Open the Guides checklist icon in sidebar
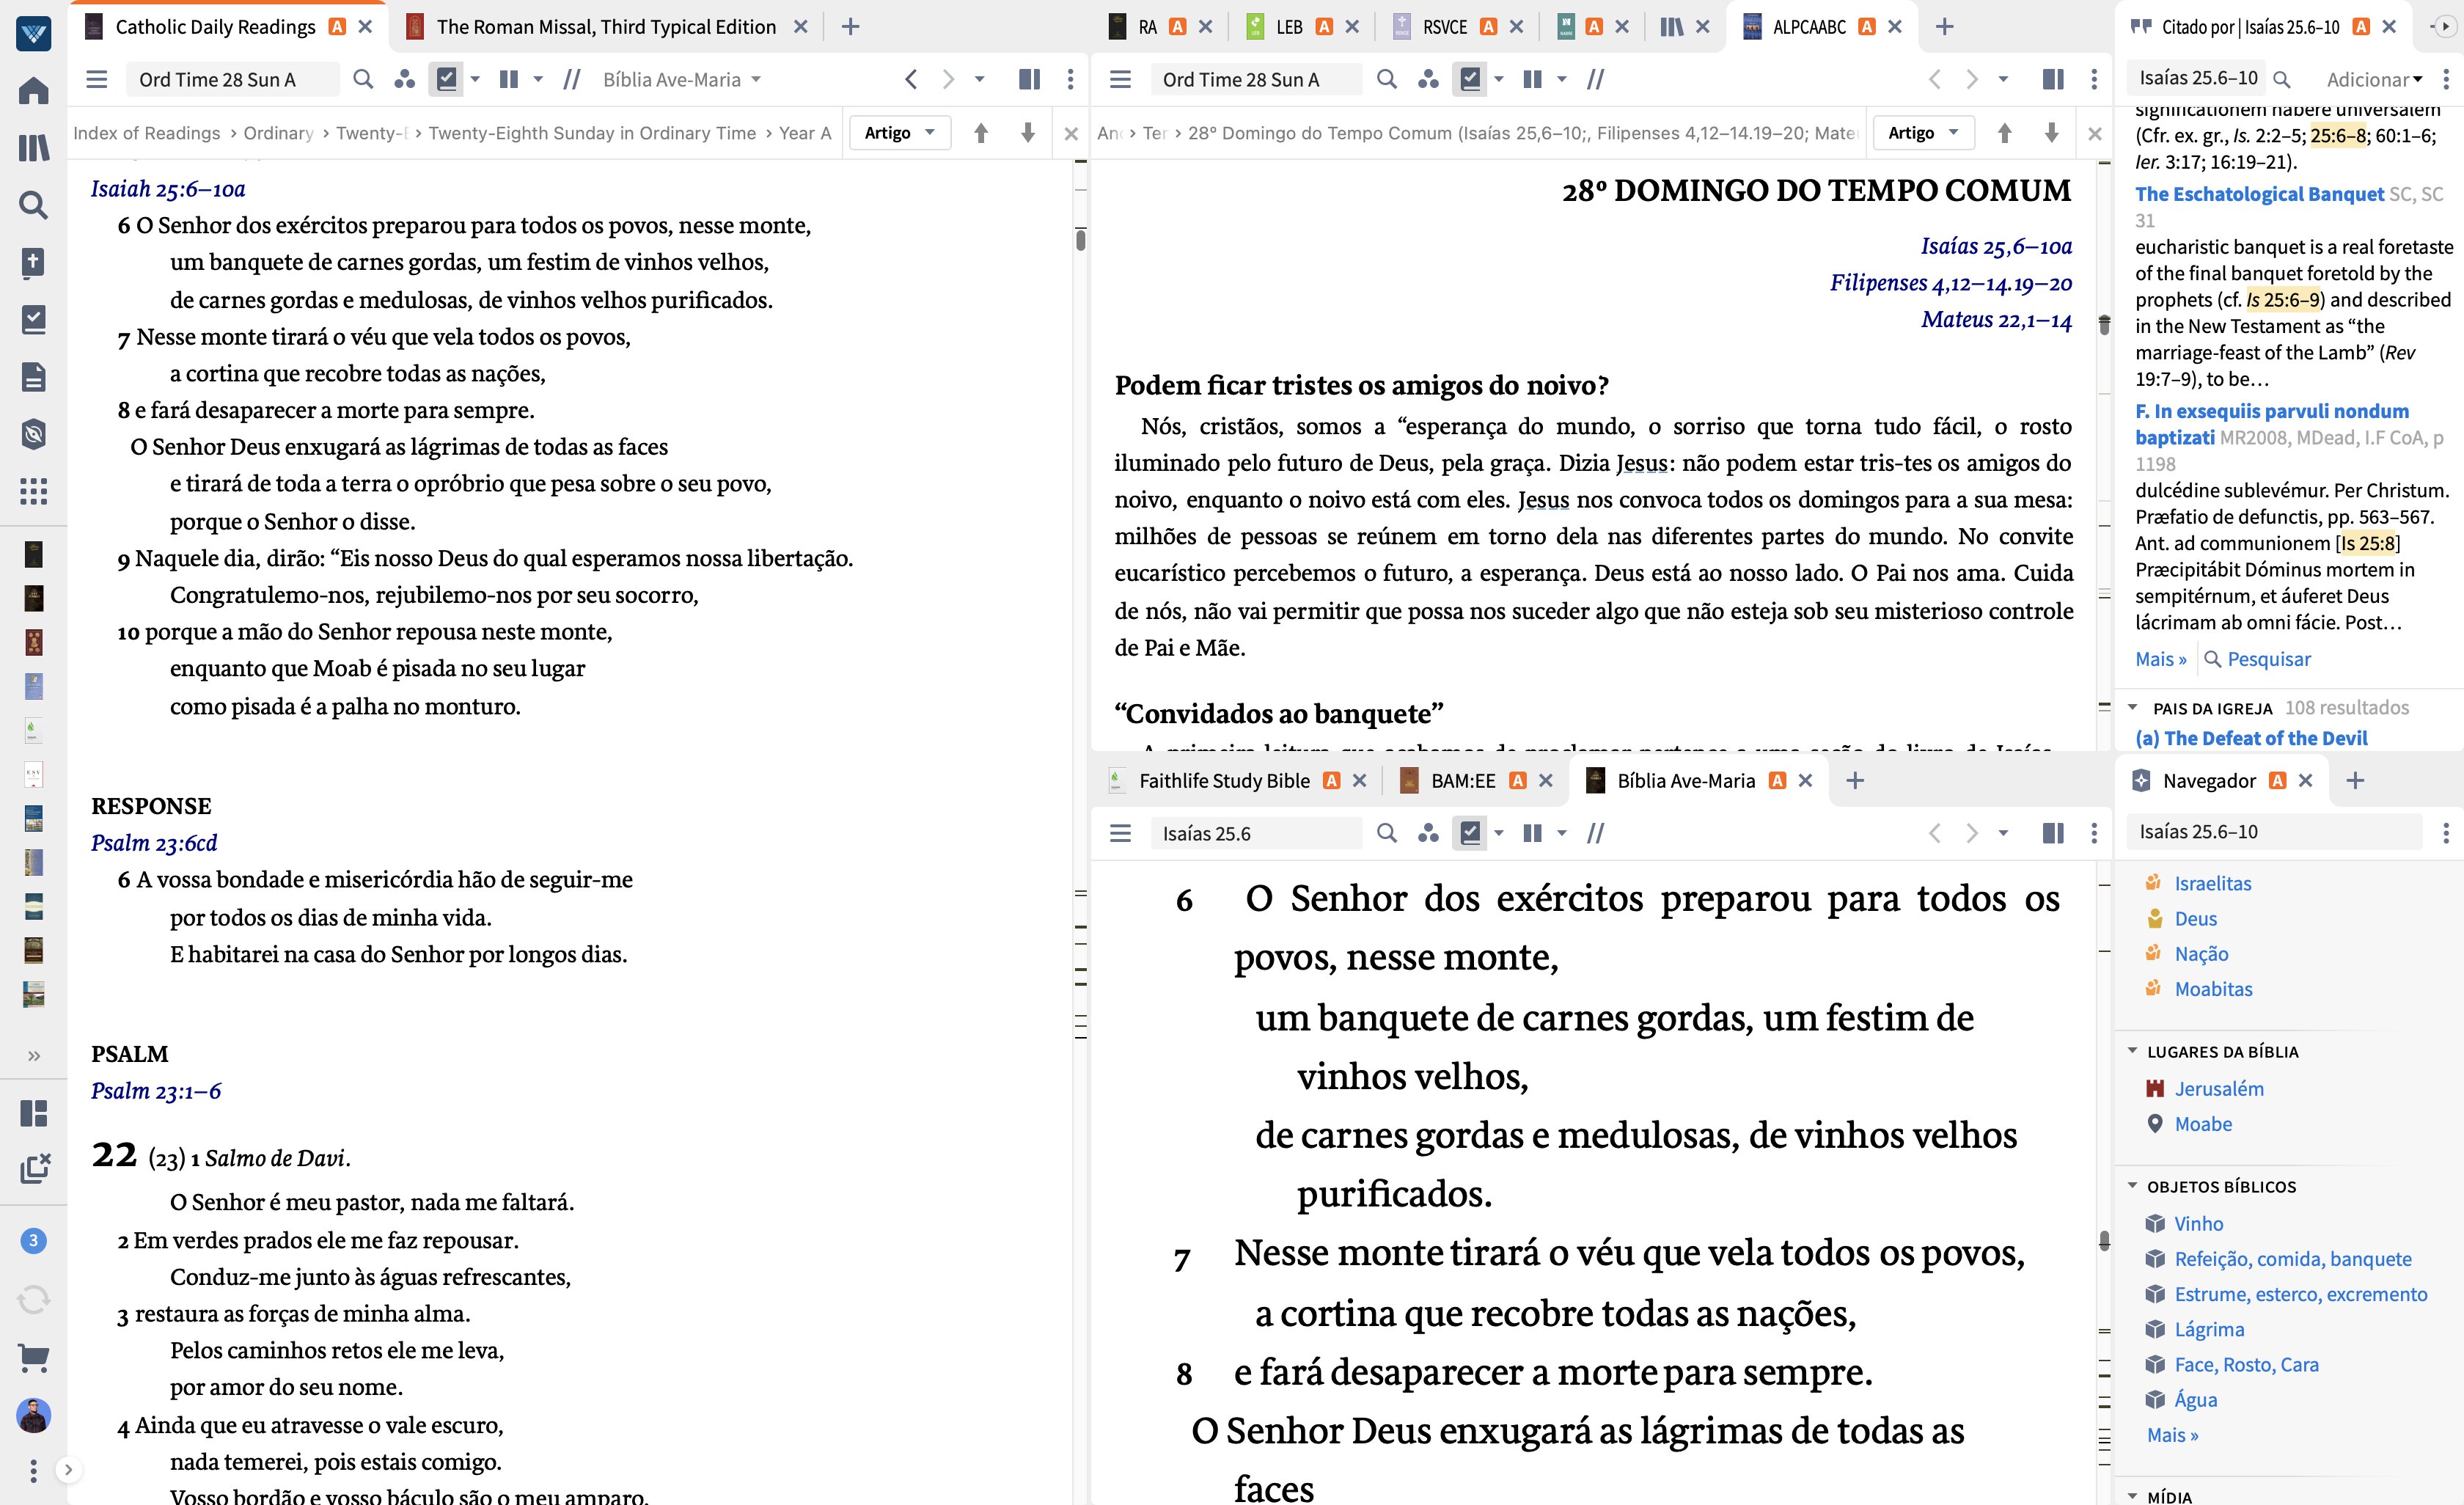Screen dimensions: 2464x1505 (x=33, y=319)
